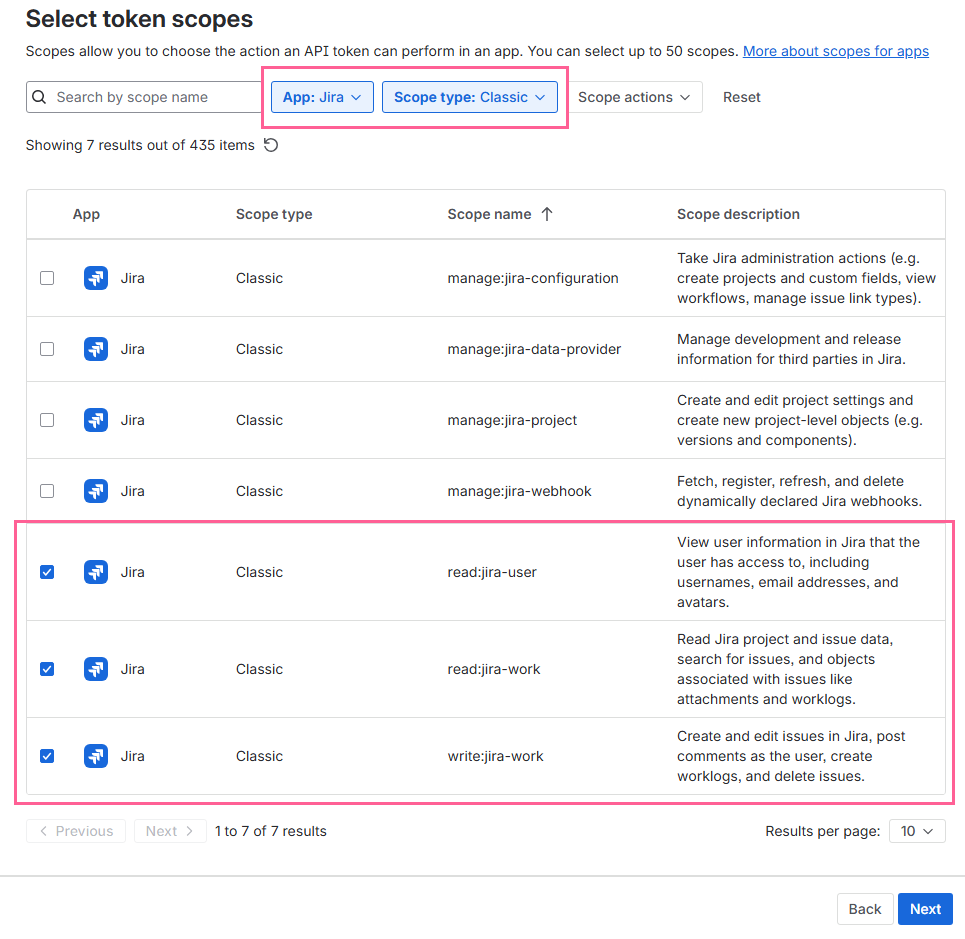This screenshot has width=965, height=939.
Task: Click Jira icon in manage:jira-project row
Action: (x=96, y=420)
